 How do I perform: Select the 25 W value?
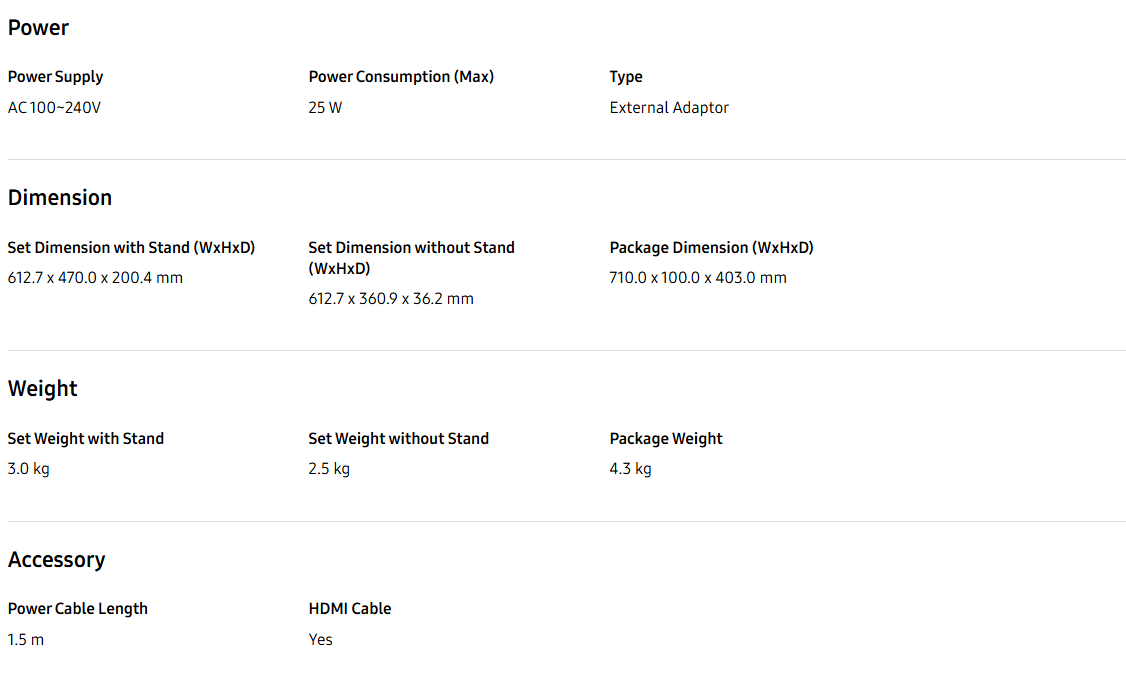(x=325, y=108)
